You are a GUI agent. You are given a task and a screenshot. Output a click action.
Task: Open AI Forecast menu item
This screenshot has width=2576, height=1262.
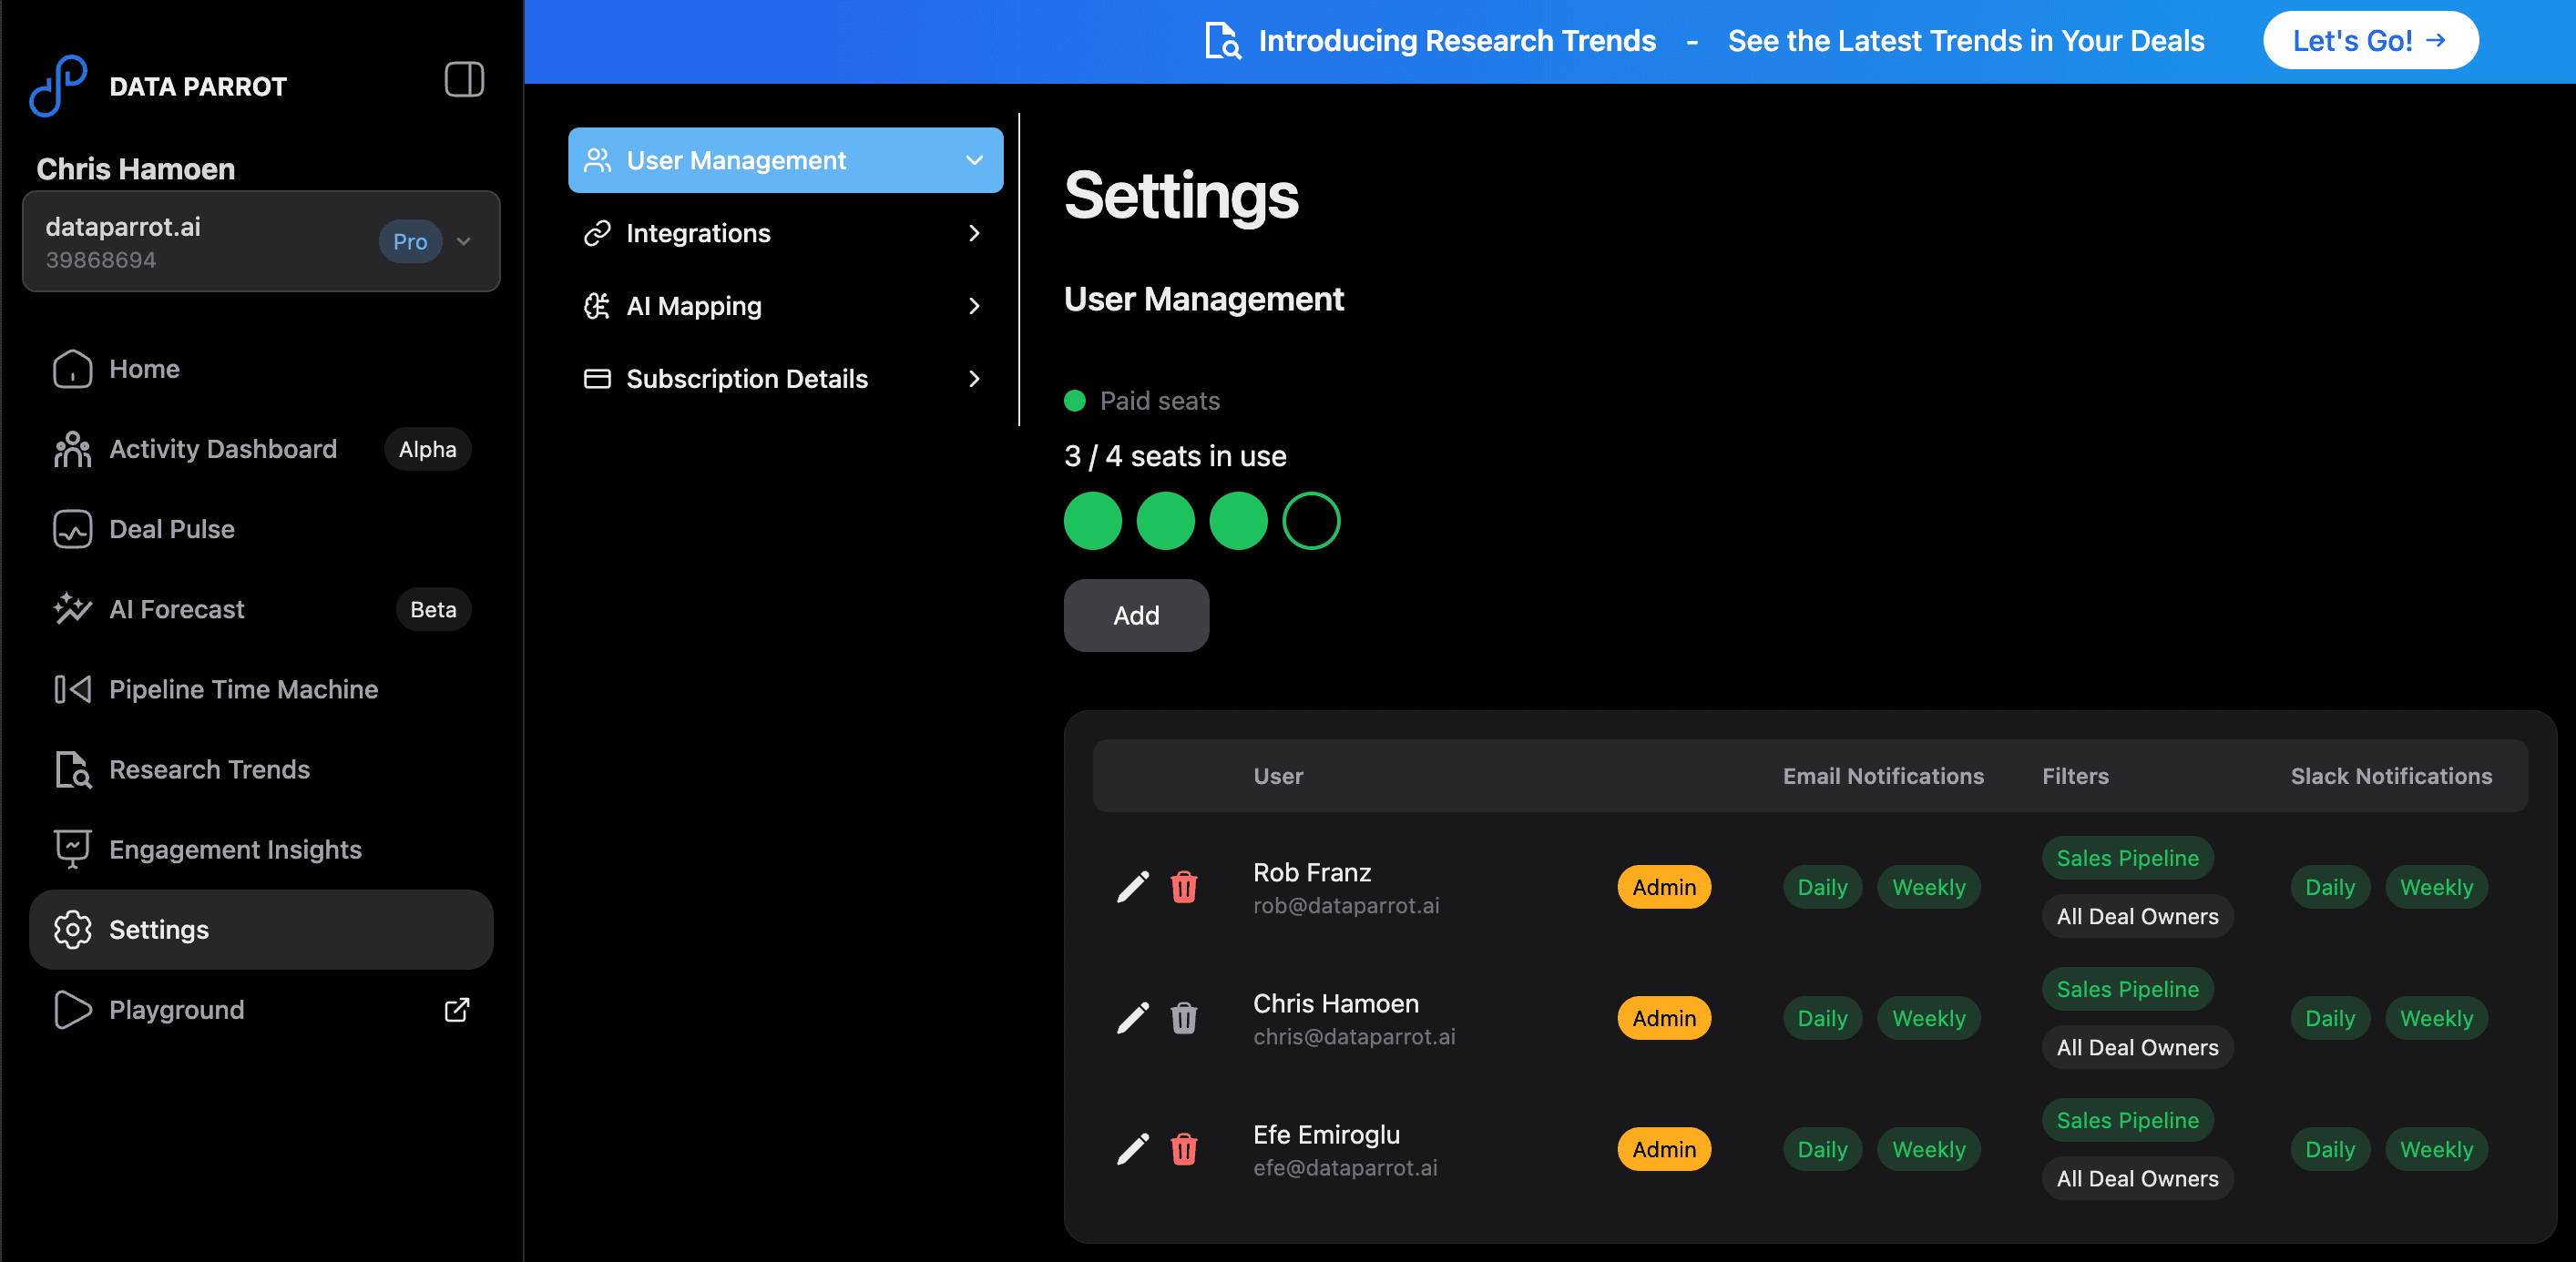(261, 609)
